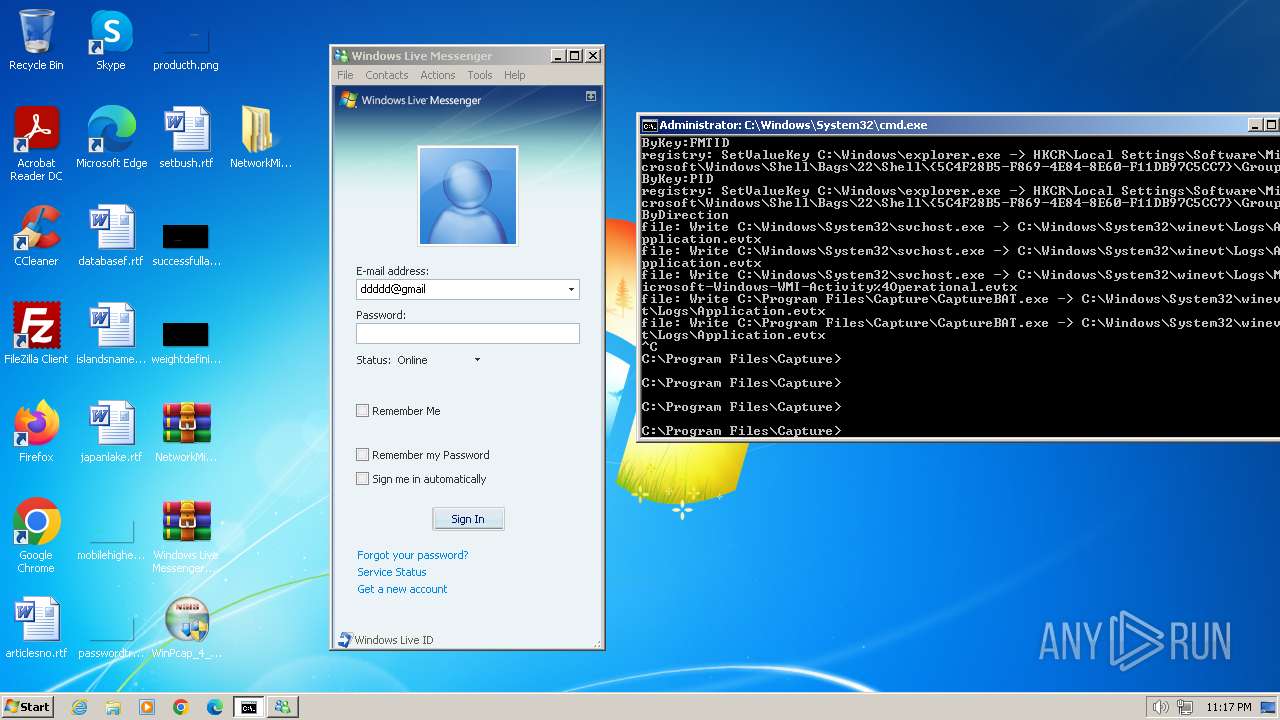Open the Service Status link

point(392,572)
